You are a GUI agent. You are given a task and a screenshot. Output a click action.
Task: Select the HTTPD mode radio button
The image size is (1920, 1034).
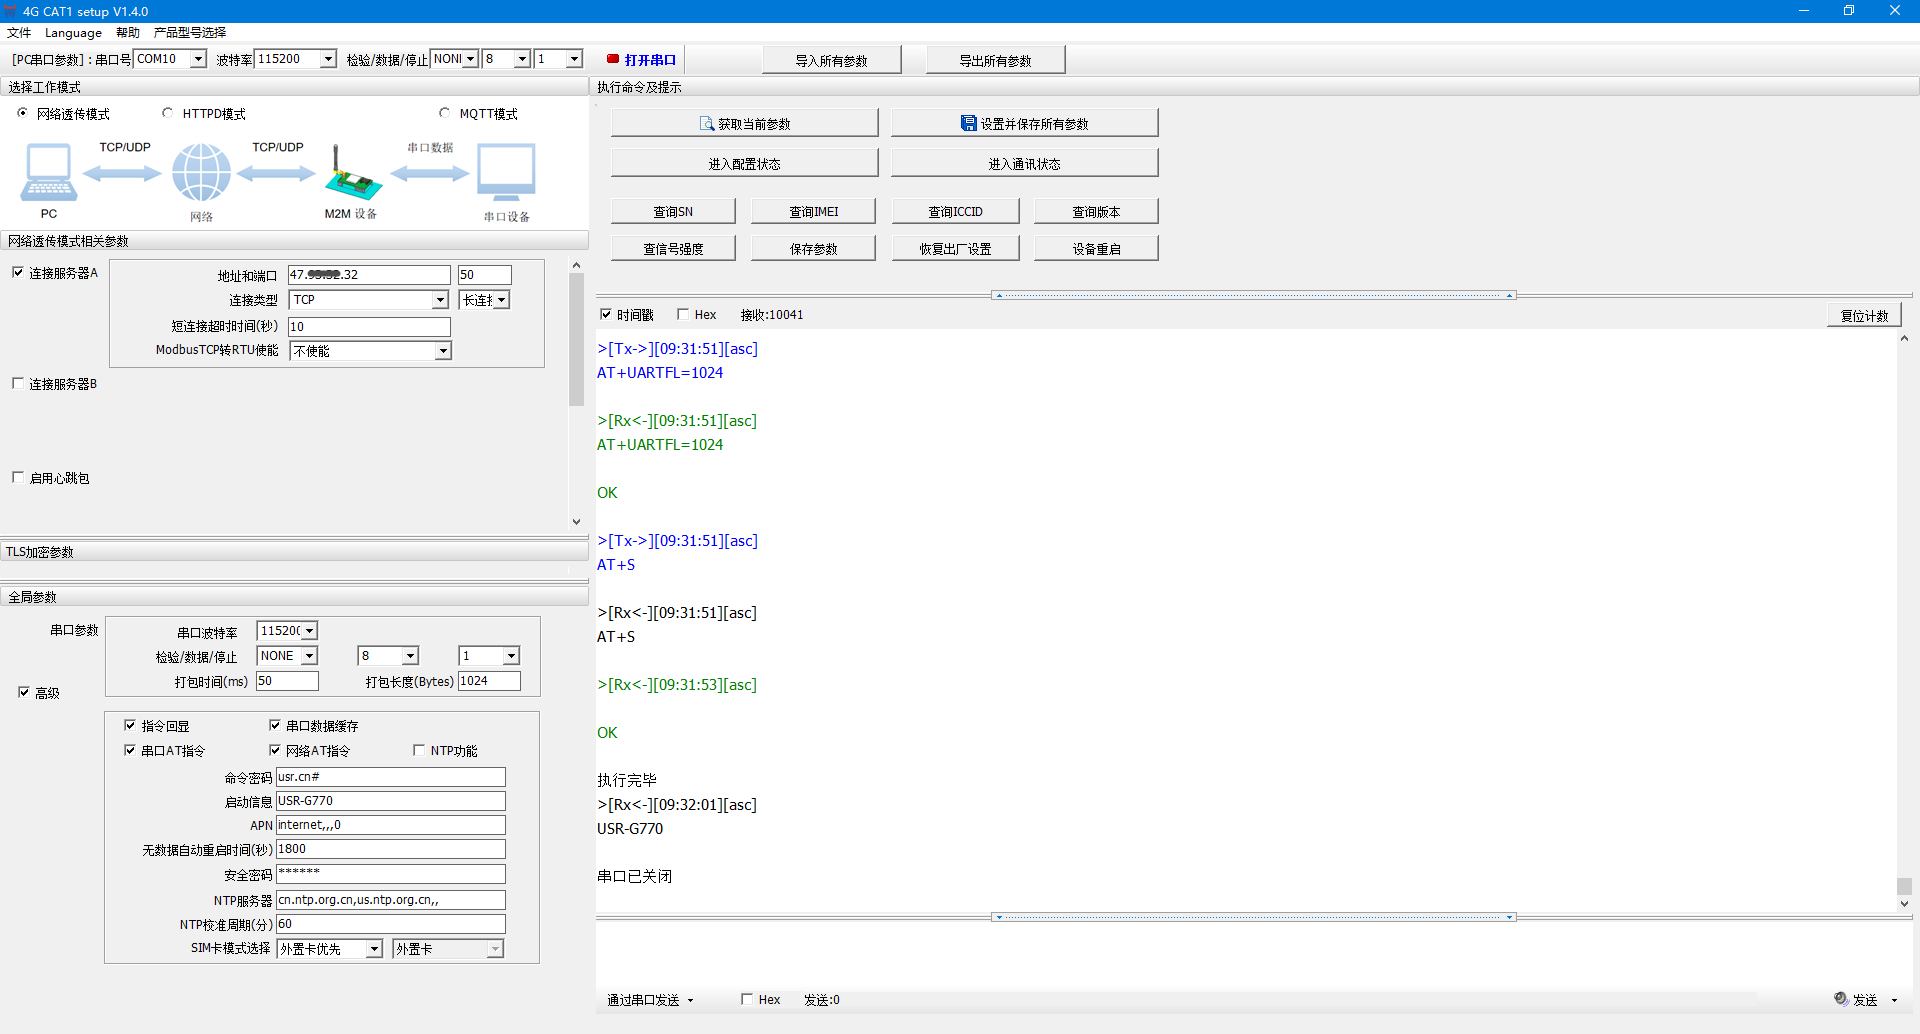(x=167, y=113)
